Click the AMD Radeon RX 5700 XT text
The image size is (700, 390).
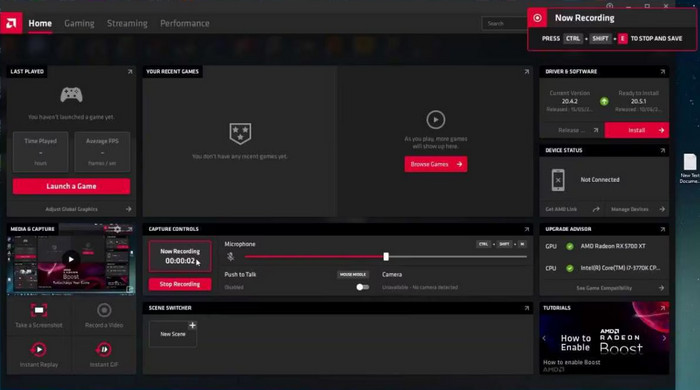[x=613, y=246]
